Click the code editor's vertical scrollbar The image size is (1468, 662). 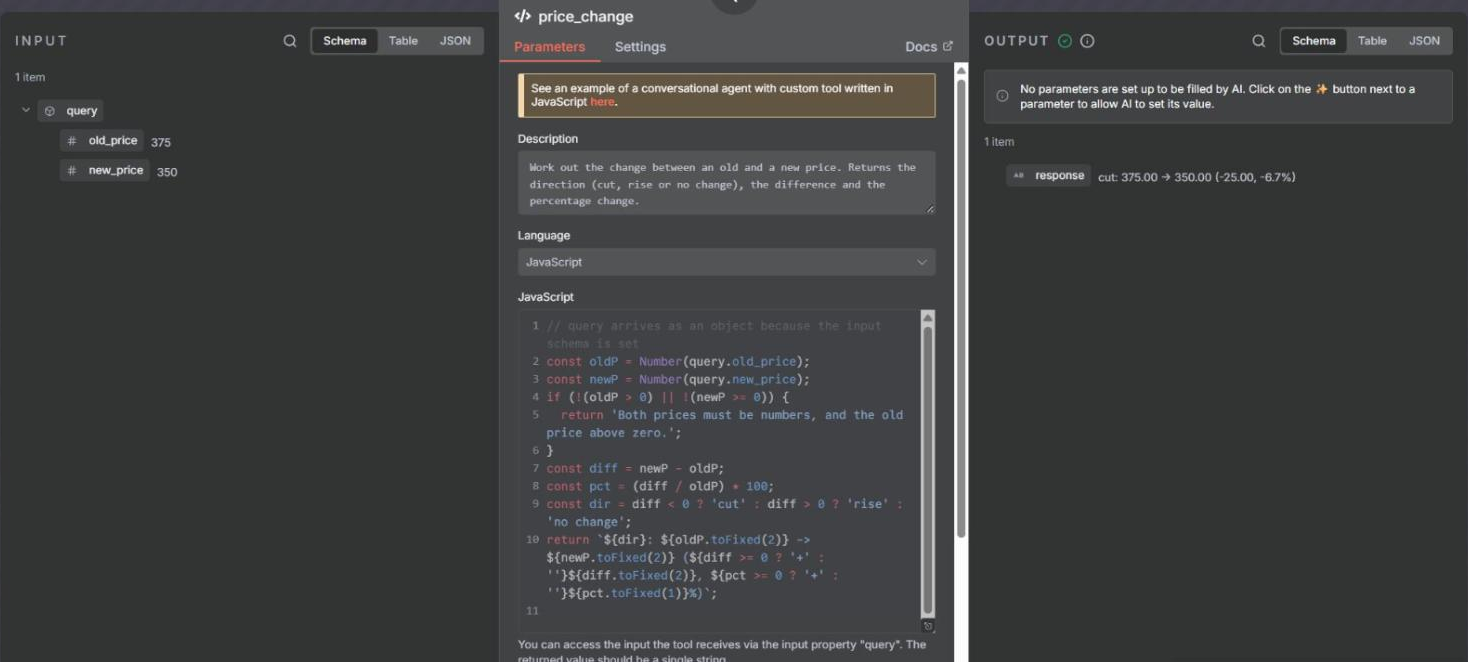coord(927,470)
